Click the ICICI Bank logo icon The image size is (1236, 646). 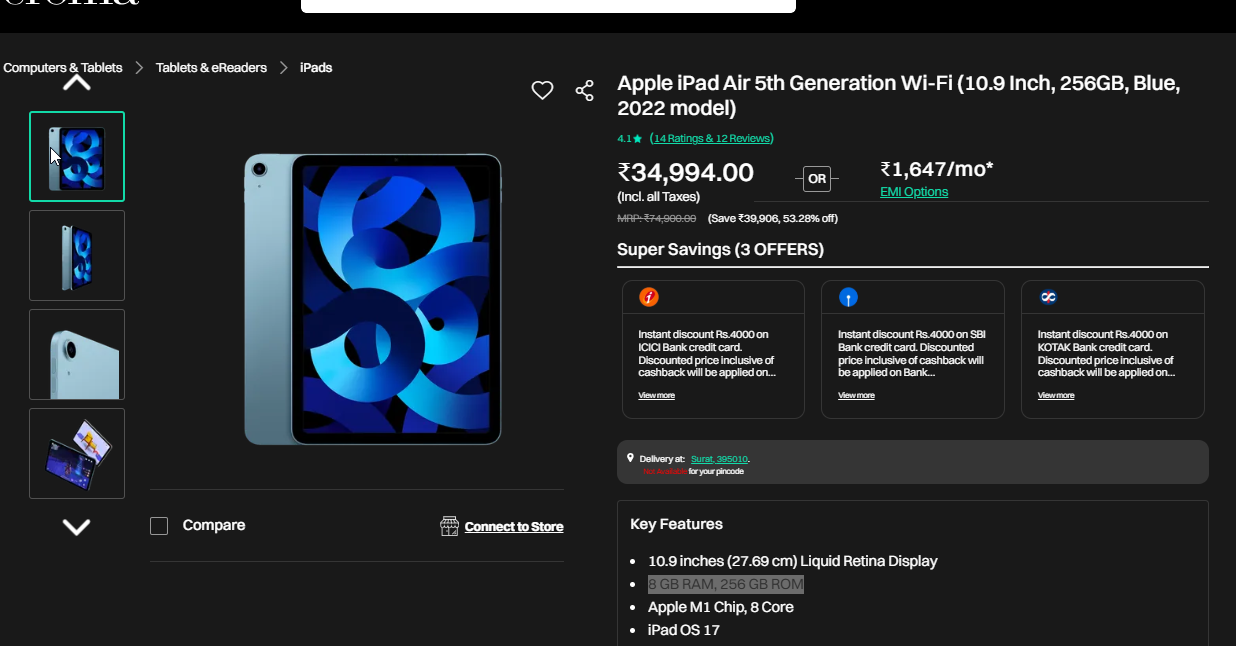point(649,297)
